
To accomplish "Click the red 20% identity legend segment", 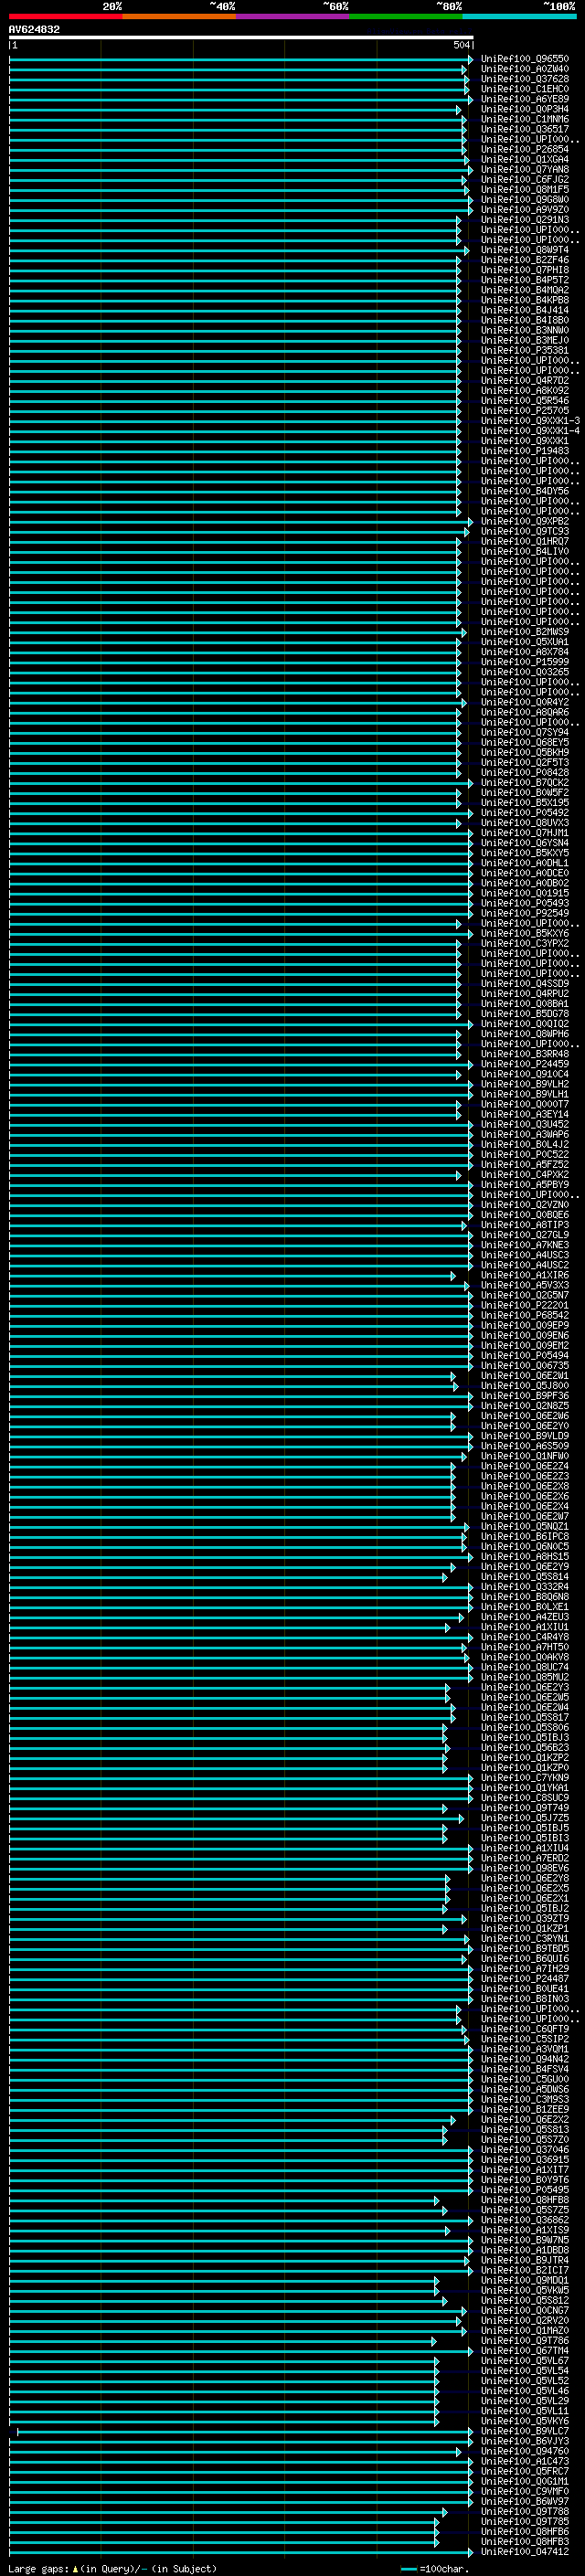I will [66, 16].
